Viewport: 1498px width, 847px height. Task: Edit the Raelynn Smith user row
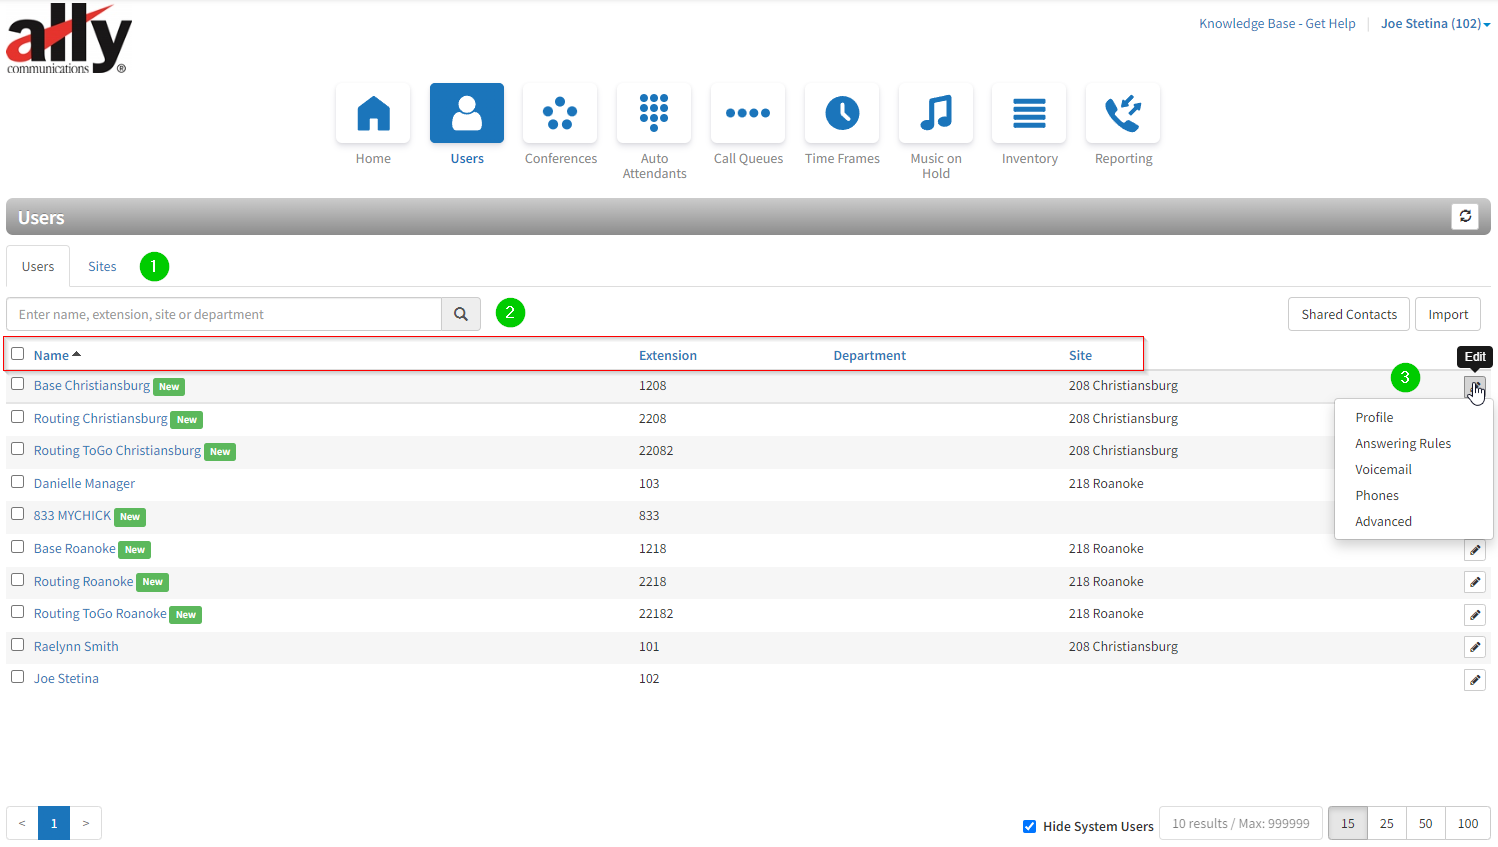(x=1475, y=647)
